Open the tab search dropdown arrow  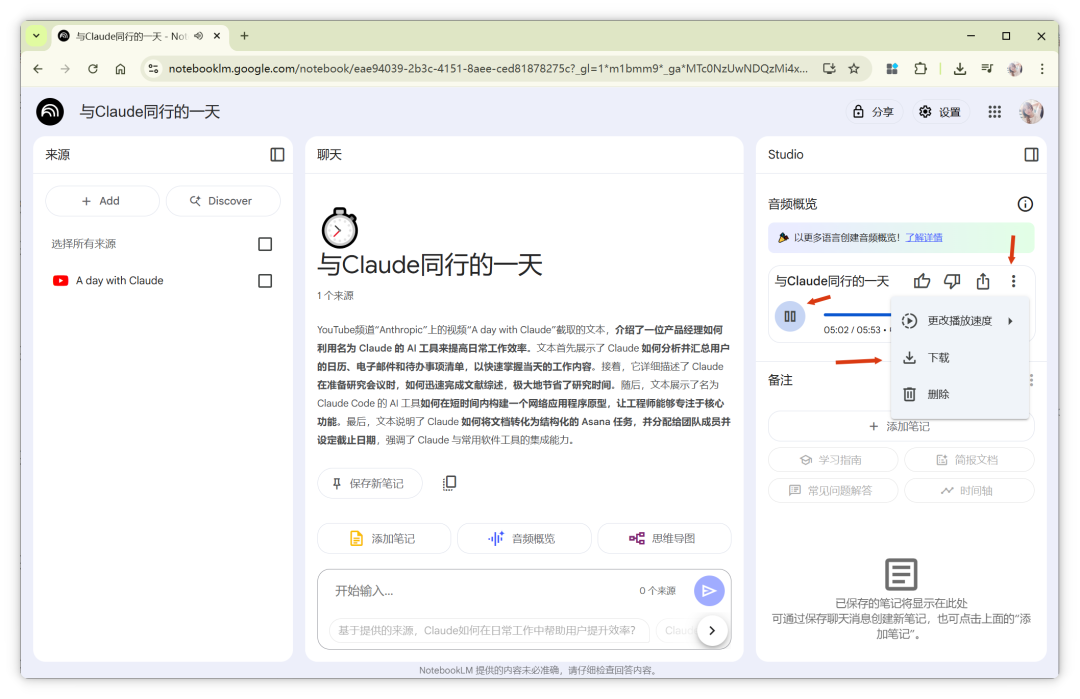tap(36, 36)
